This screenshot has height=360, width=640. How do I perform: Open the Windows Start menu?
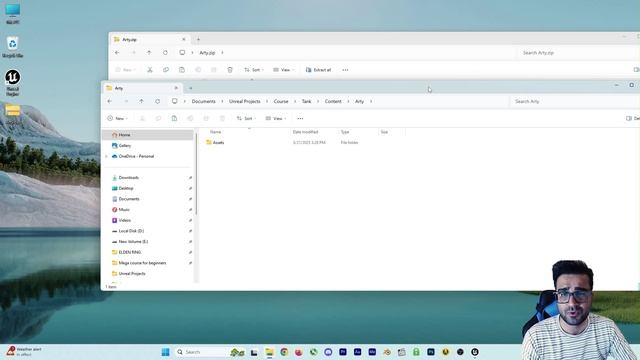point(165,352)
